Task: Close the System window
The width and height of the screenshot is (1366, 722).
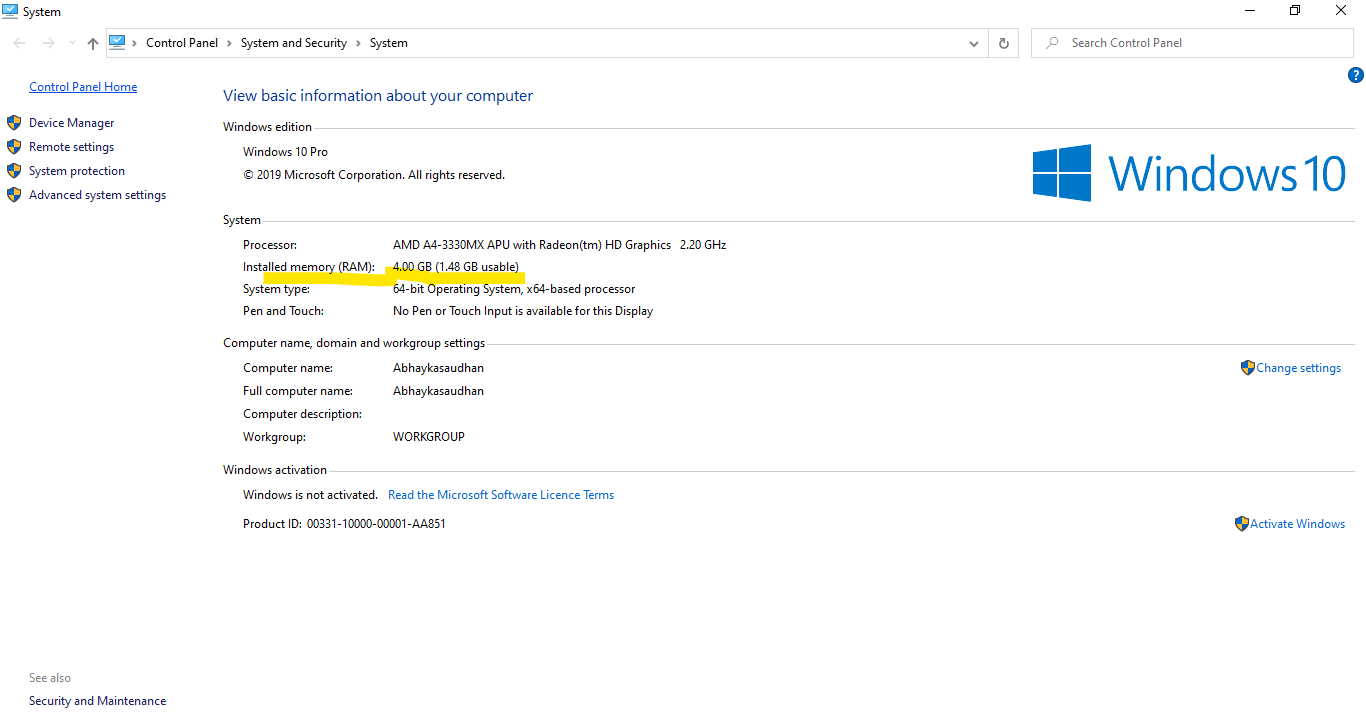Action: pos(1341,11)
